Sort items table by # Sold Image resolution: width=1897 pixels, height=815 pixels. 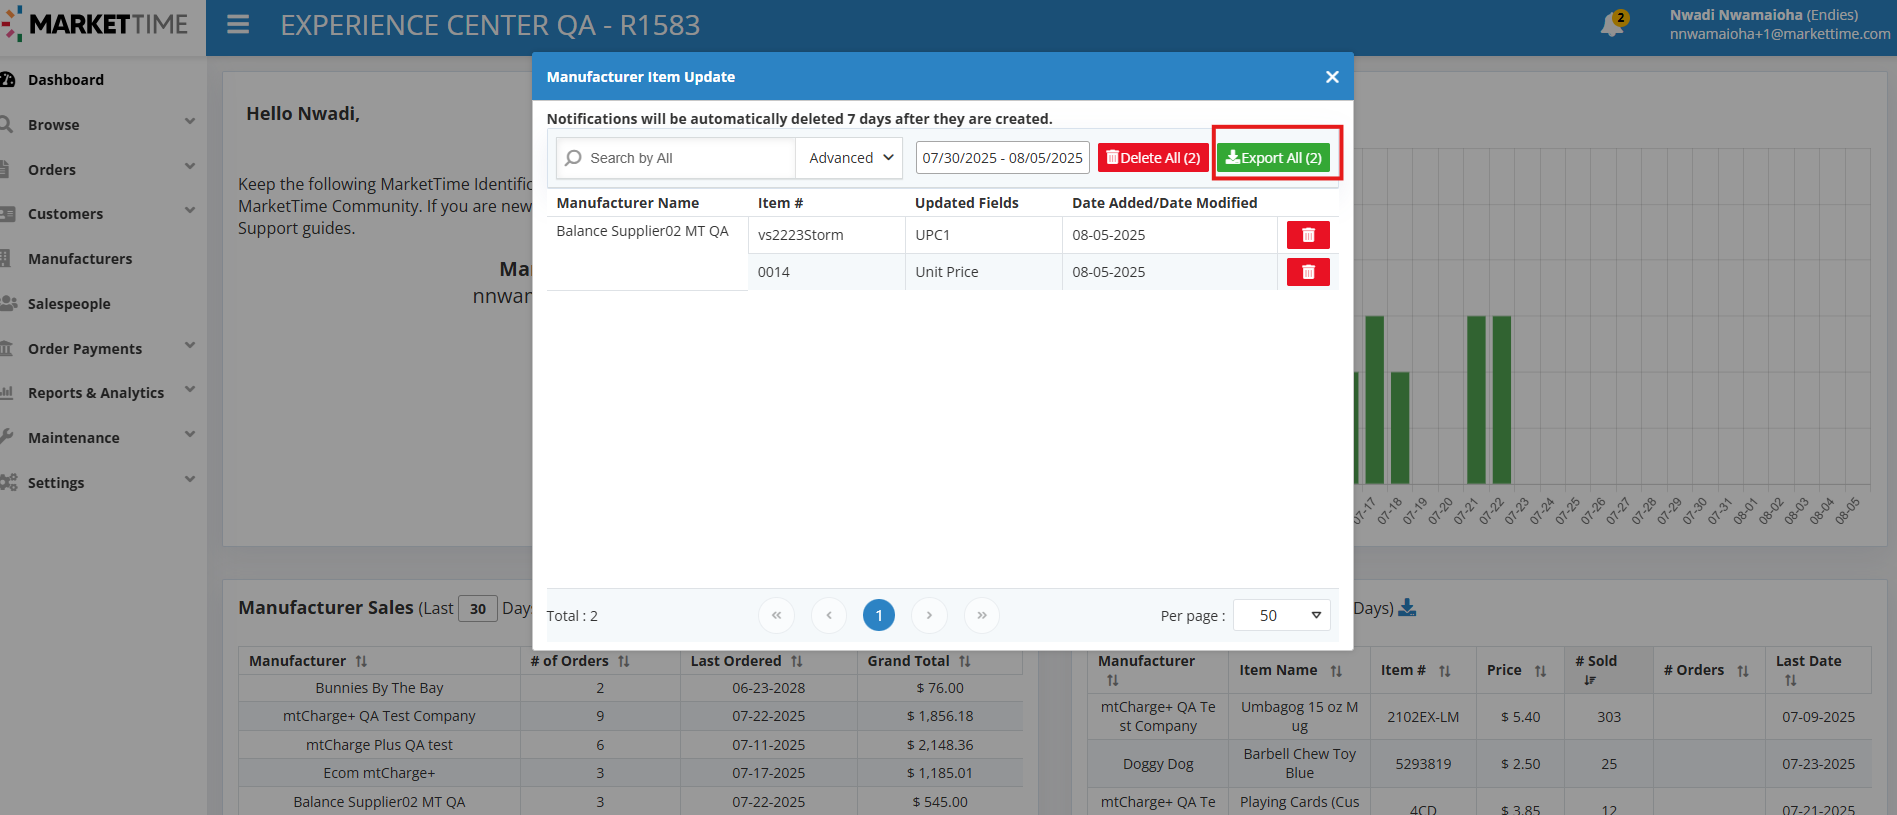coord(1590,680)
